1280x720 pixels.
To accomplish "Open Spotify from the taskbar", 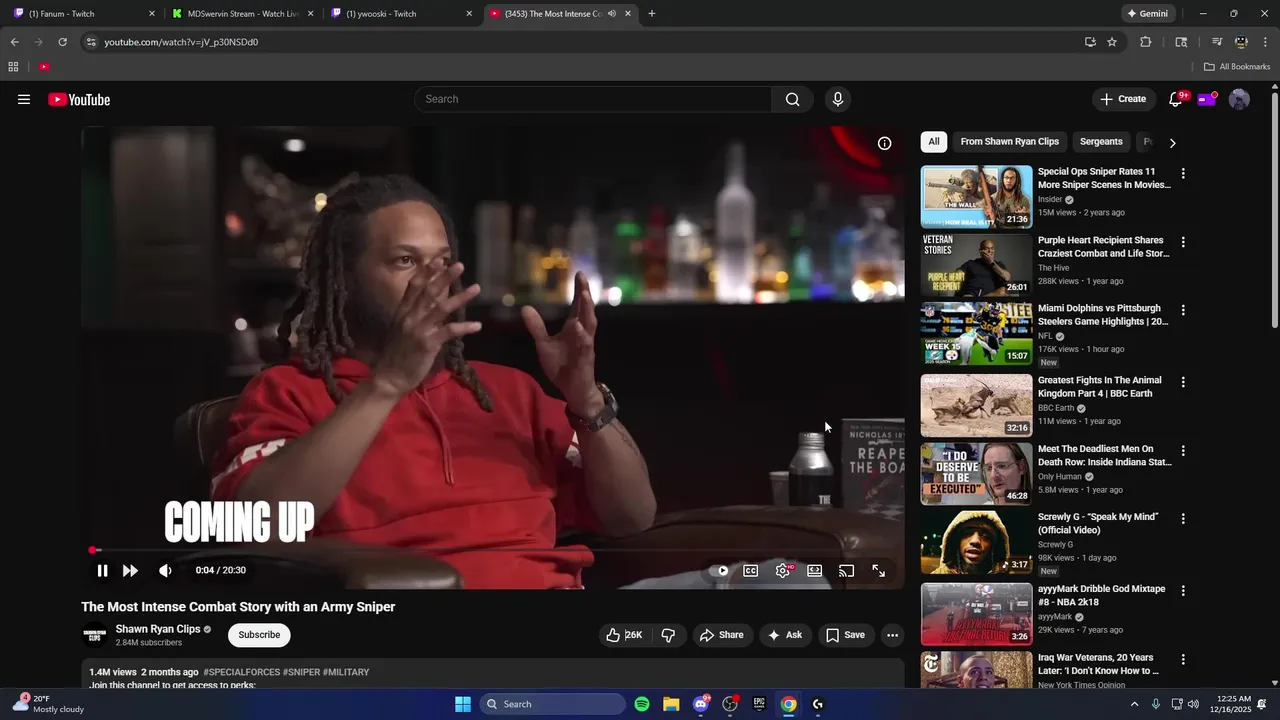I will pos(642,704).
